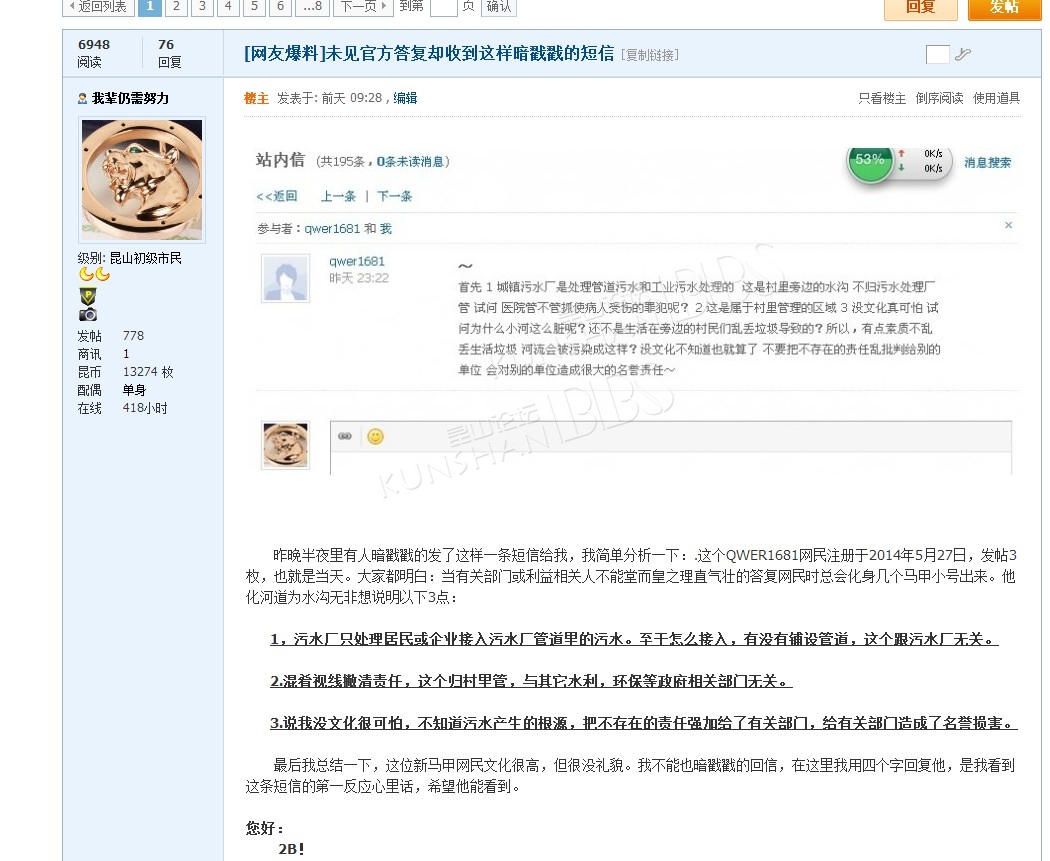Click the 76 回复 reply count
Image resolution: width=1050 pixels, height=861 pixels.
pos(169,53)
